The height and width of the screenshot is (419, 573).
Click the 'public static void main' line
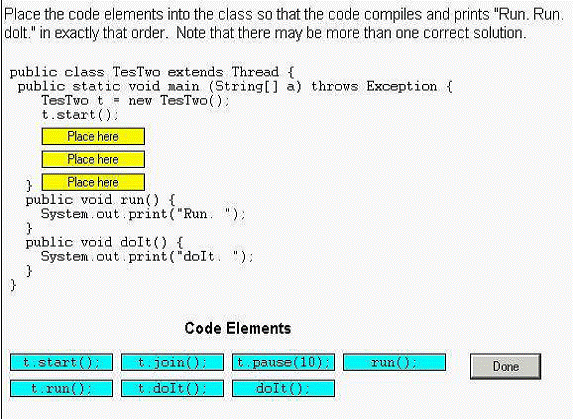[x=235, y=87]
